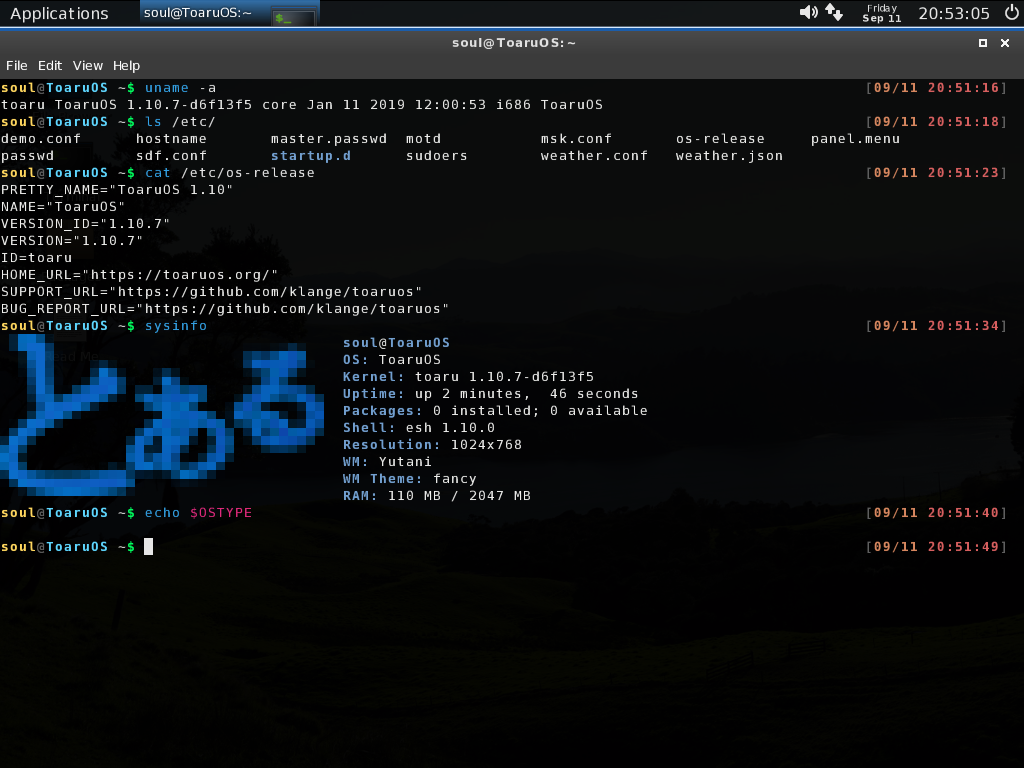The width and height of the screenshot is (1024, 768).
Task: Click the blue pixel-art ToaruOS logo
Action: 162,415
